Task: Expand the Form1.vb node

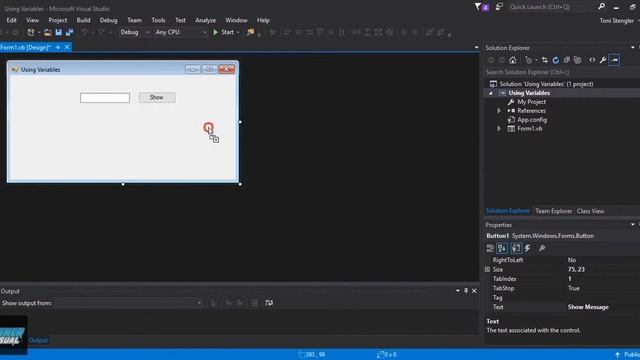Action: [499, 129]
